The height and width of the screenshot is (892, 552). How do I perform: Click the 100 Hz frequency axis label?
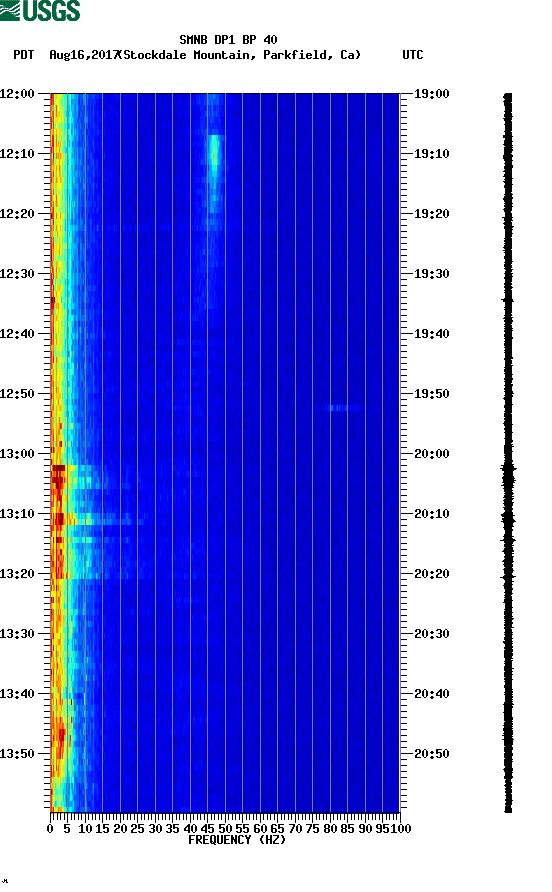401,829
